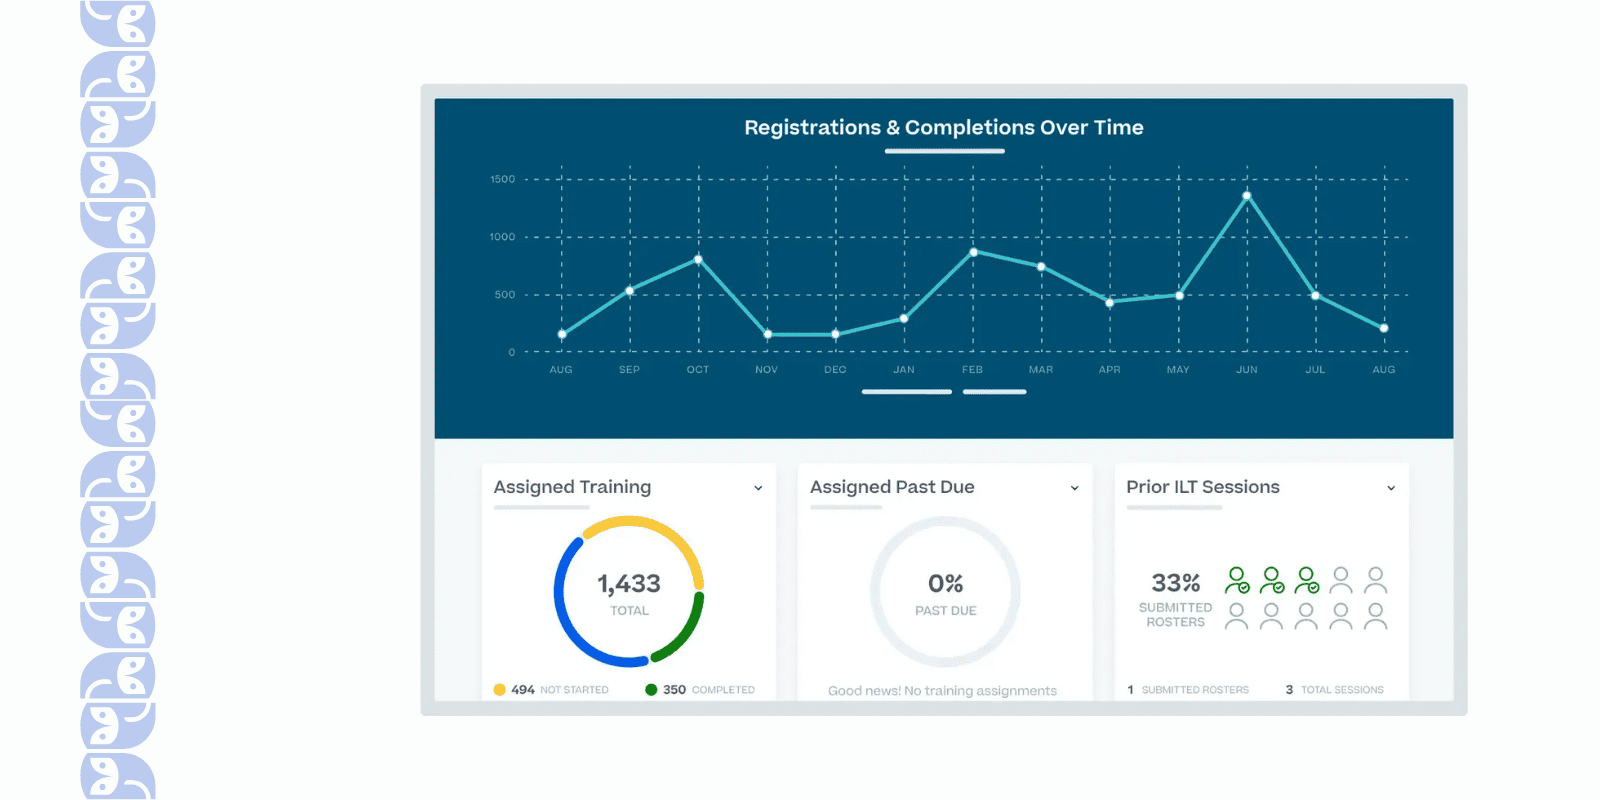Screen dimensions: 1600x800
Task: Expand the Prior ILT Sessions chevron
Action: [x=1391, y=488]
